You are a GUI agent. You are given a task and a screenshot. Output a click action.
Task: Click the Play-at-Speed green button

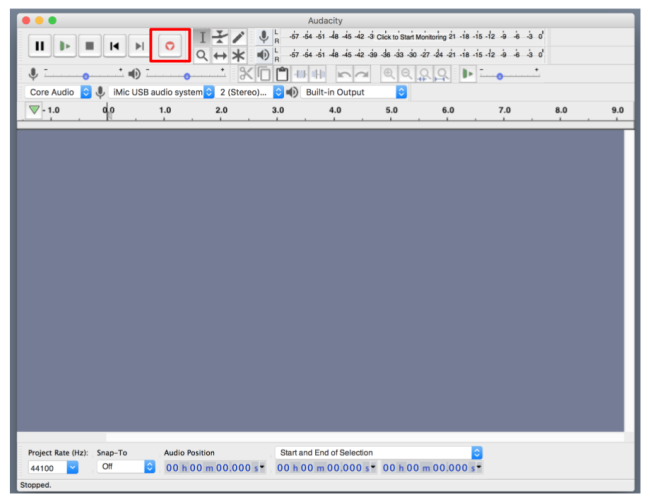[468, 74]
